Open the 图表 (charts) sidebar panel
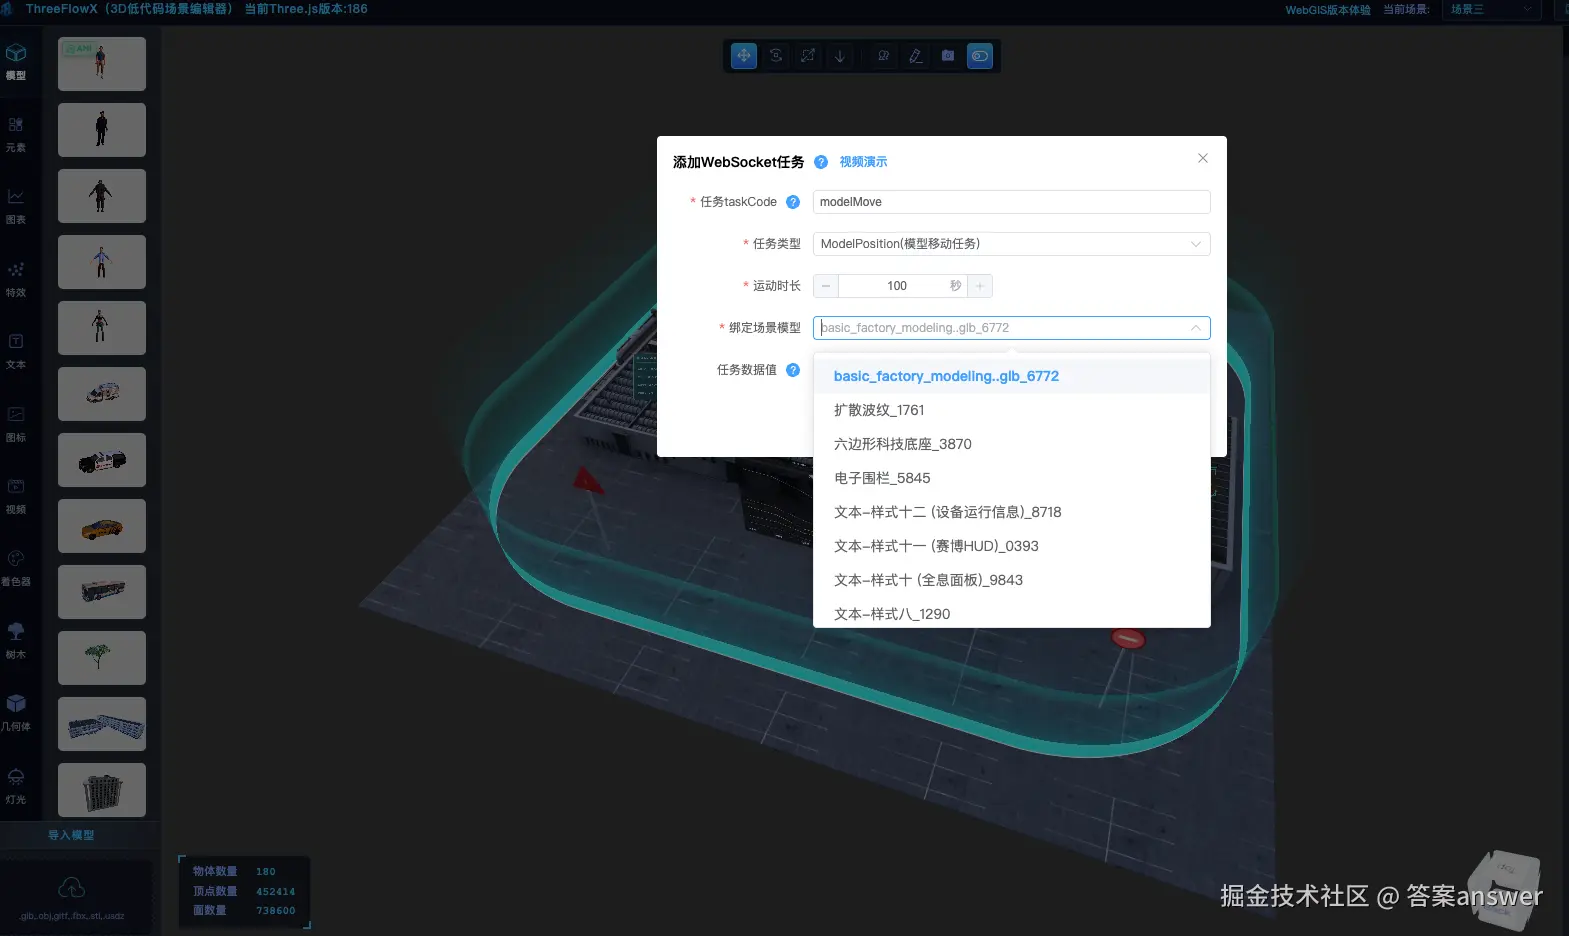The height and width of the screenshot is (936, 1569). pyautogui.click(x=16, y=206)
